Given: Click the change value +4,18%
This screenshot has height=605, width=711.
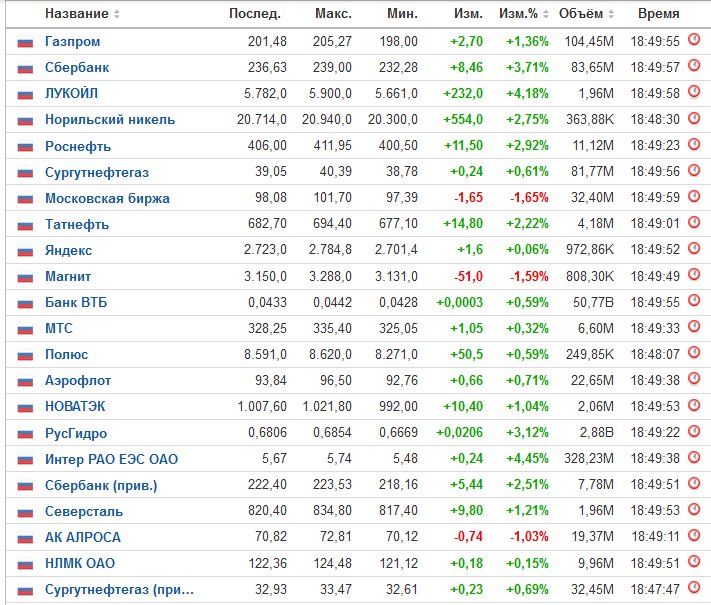Looking at the screenshot, I should pos(527,93).
